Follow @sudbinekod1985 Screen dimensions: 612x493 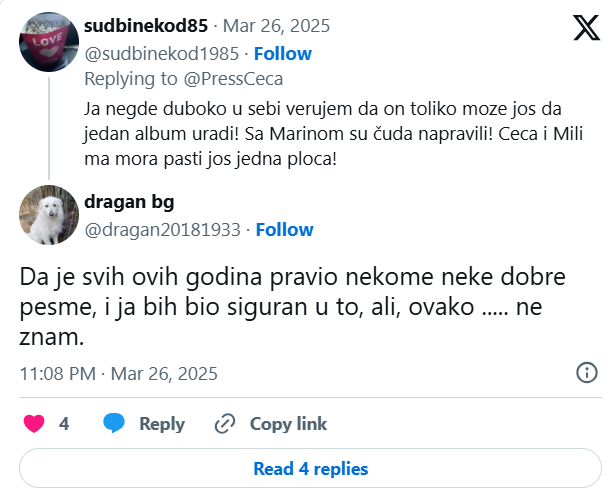(x=283, y=53)
